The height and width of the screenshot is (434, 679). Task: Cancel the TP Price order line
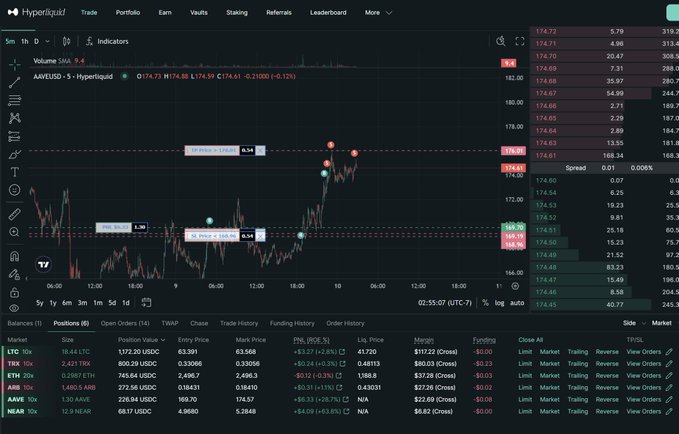coord(260,150)
